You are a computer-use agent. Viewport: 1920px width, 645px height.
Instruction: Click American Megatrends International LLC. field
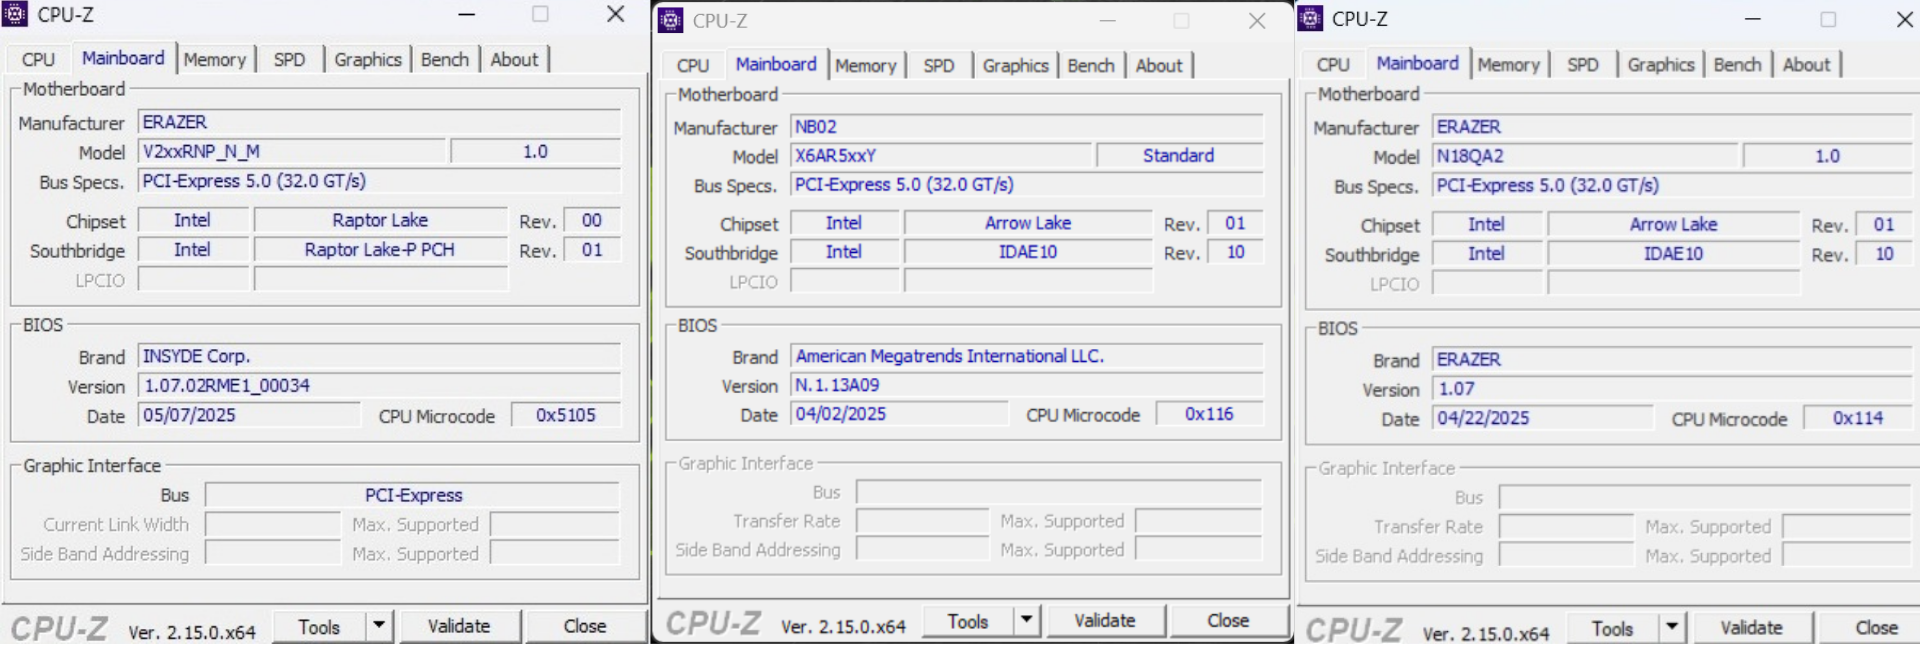click(x=1027, y=356)
